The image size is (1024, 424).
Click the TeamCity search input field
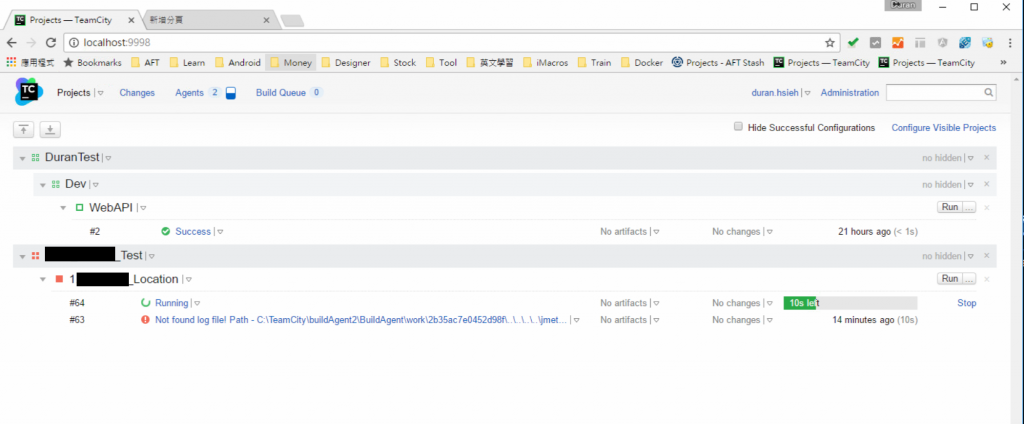pyautogui.click(x=934, y=93)
